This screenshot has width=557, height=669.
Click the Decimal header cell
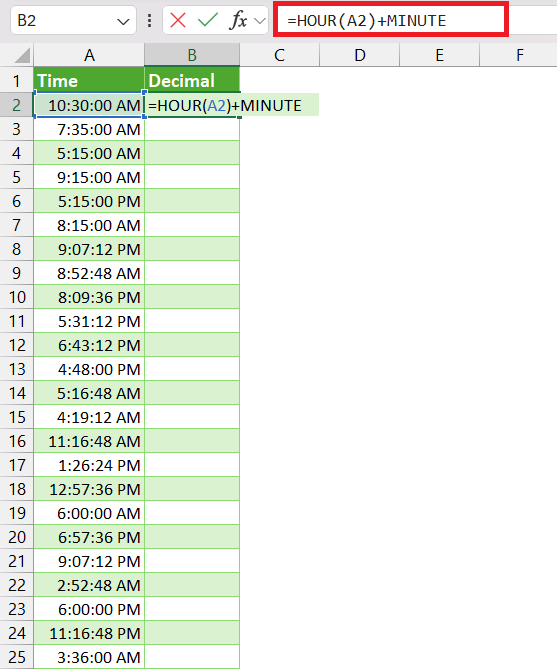pyautogui.click(x=192, y=80)
